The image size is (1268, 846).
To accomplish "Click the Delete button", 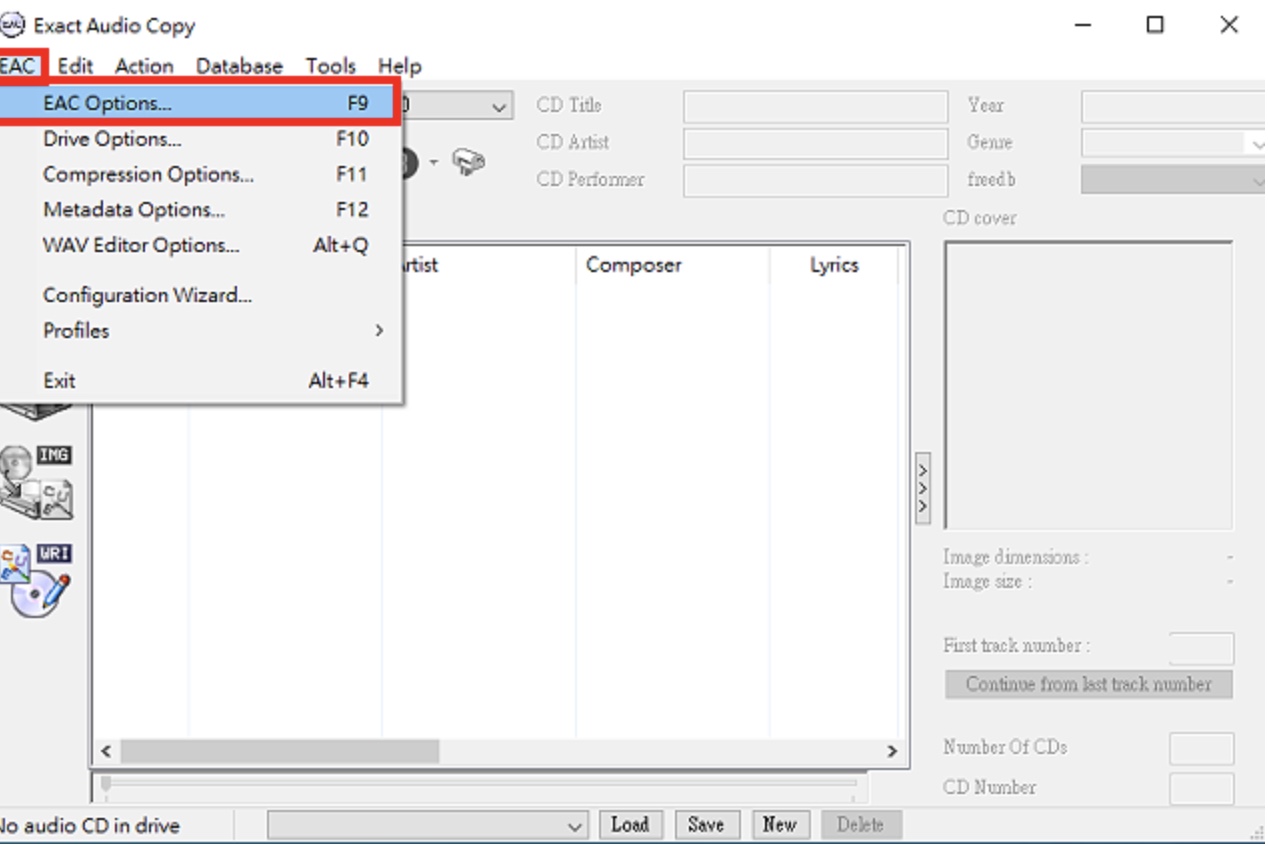I will point(861,825).
